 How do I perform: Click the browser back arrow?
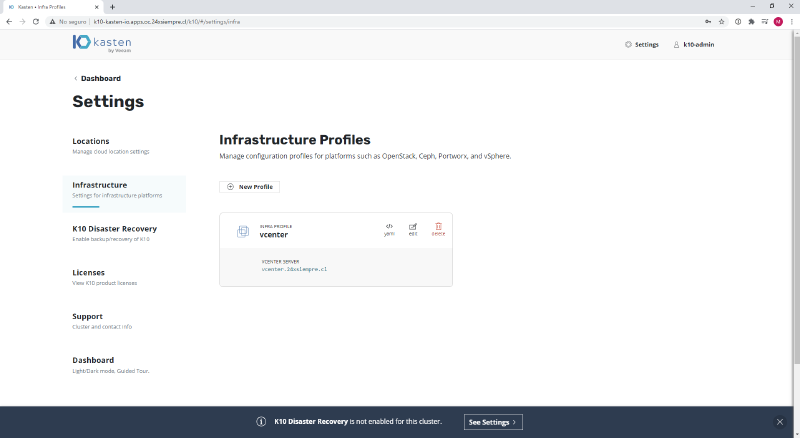click(x=9, y=21)
